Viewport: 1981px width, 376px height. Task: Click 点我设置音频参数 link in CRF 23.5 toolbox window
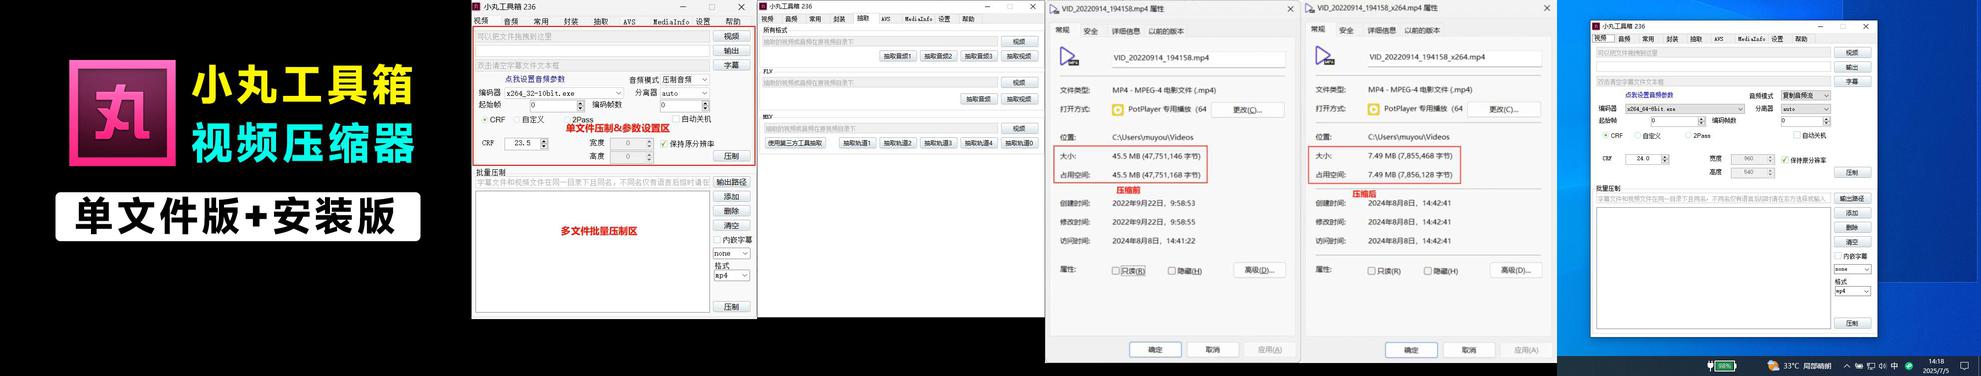coord(534,79)
